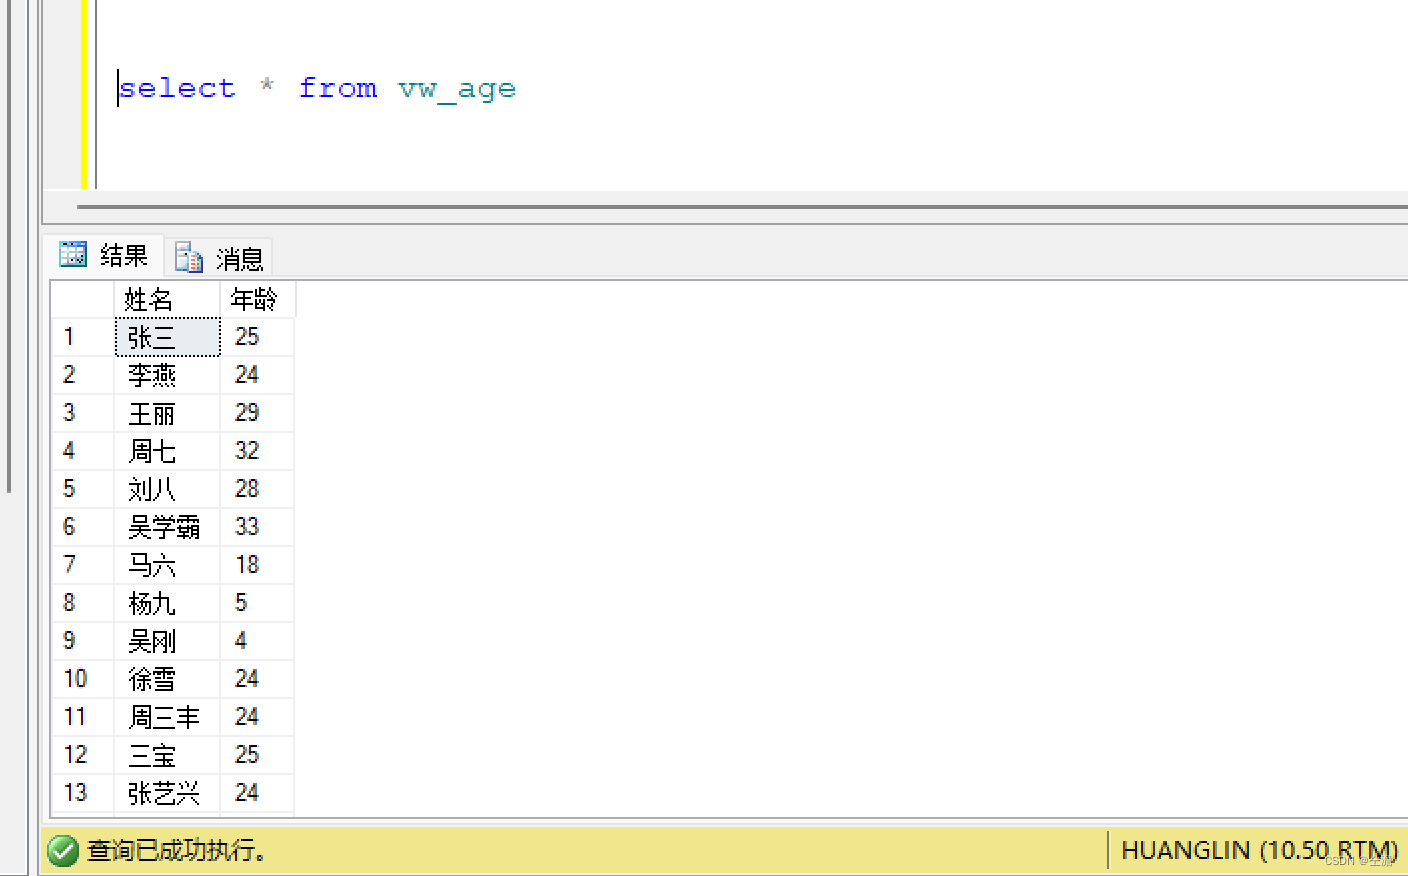This screenshot has width=1408, height=876.
Task: Select cell with name 三宝
Action: 167,755
